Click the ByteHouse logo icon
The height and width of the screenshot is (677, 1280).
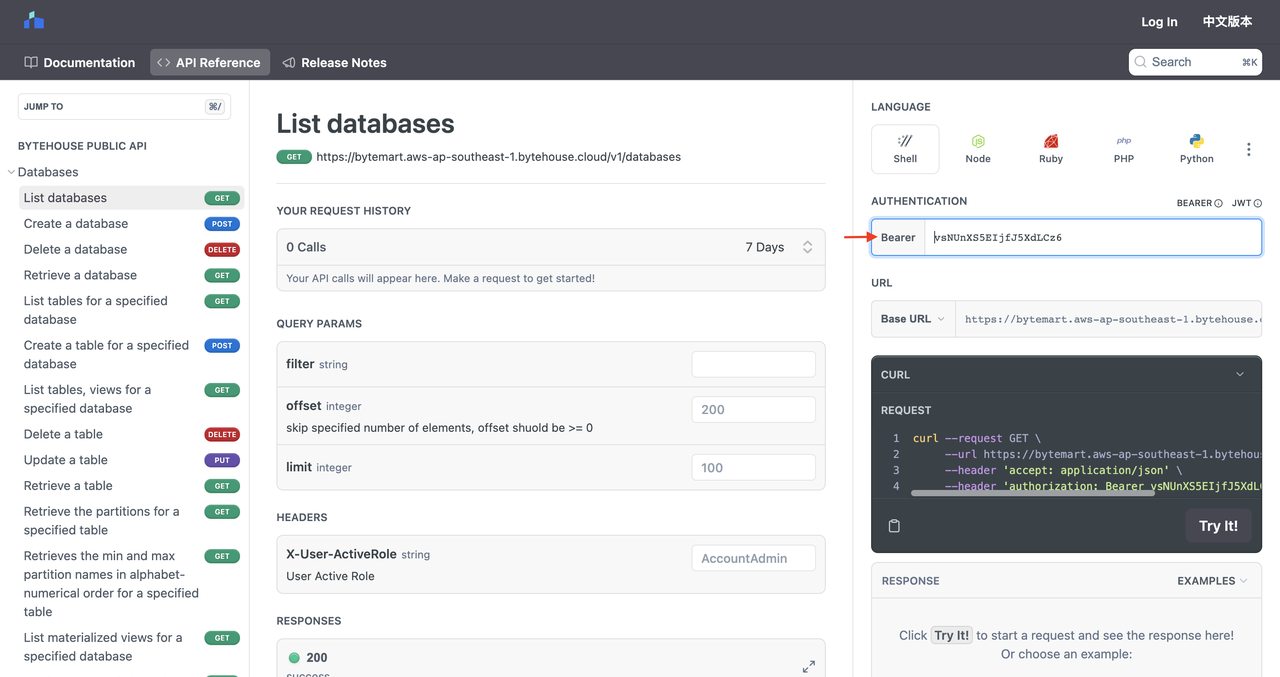coord(34,20)
